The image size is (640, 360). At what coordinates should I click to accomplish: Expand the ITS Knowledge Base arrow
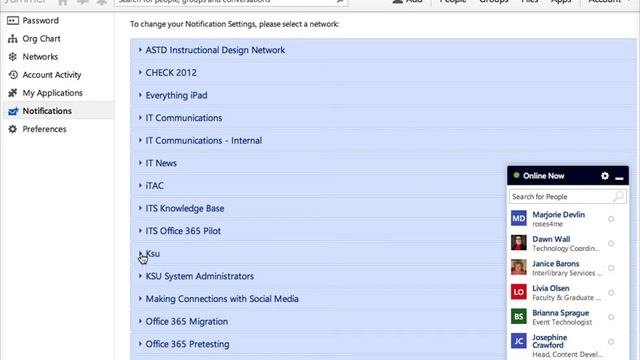(140, 208)
